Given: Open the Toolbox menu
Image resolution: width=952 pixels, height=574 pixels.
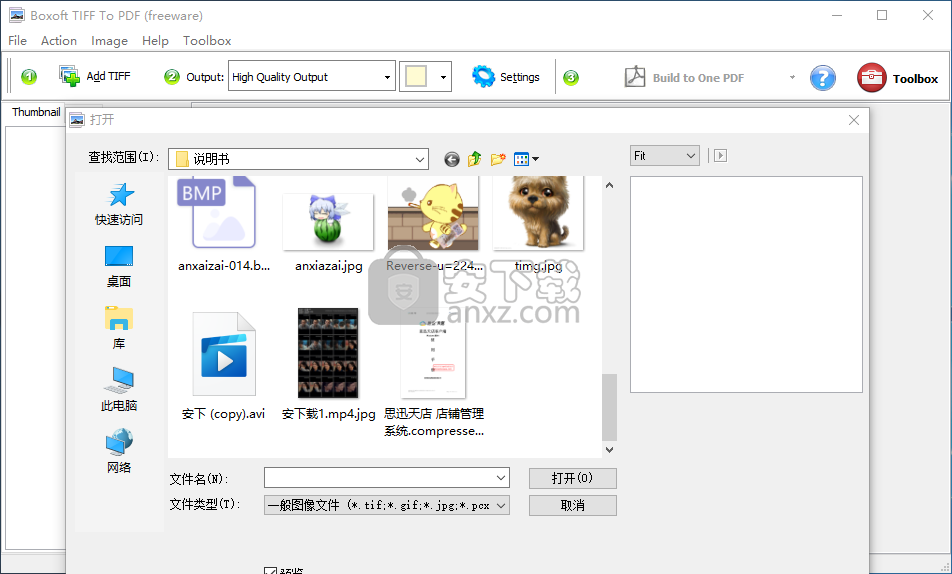Looking at the screenshot, I should coord(207,41).
